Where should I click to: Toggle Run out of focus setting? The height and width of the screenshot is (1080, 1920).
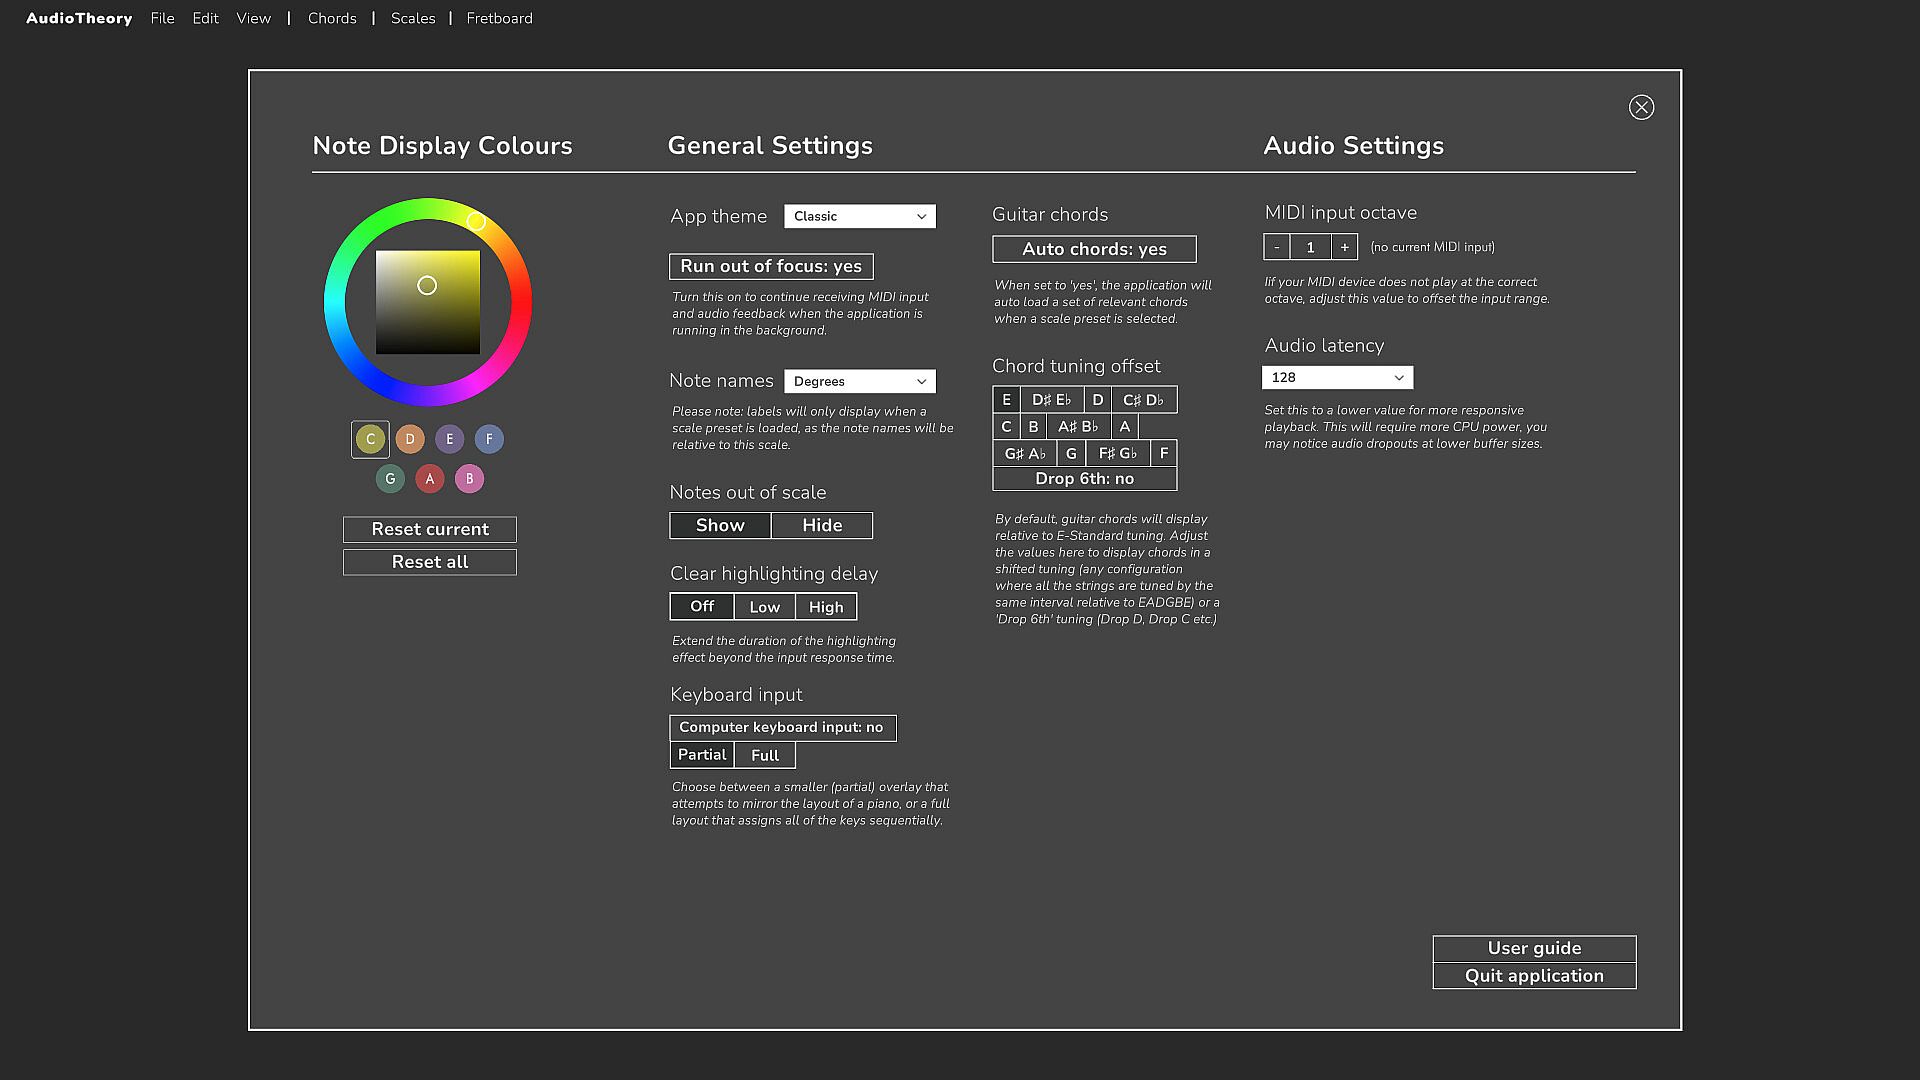click(771, 266)
